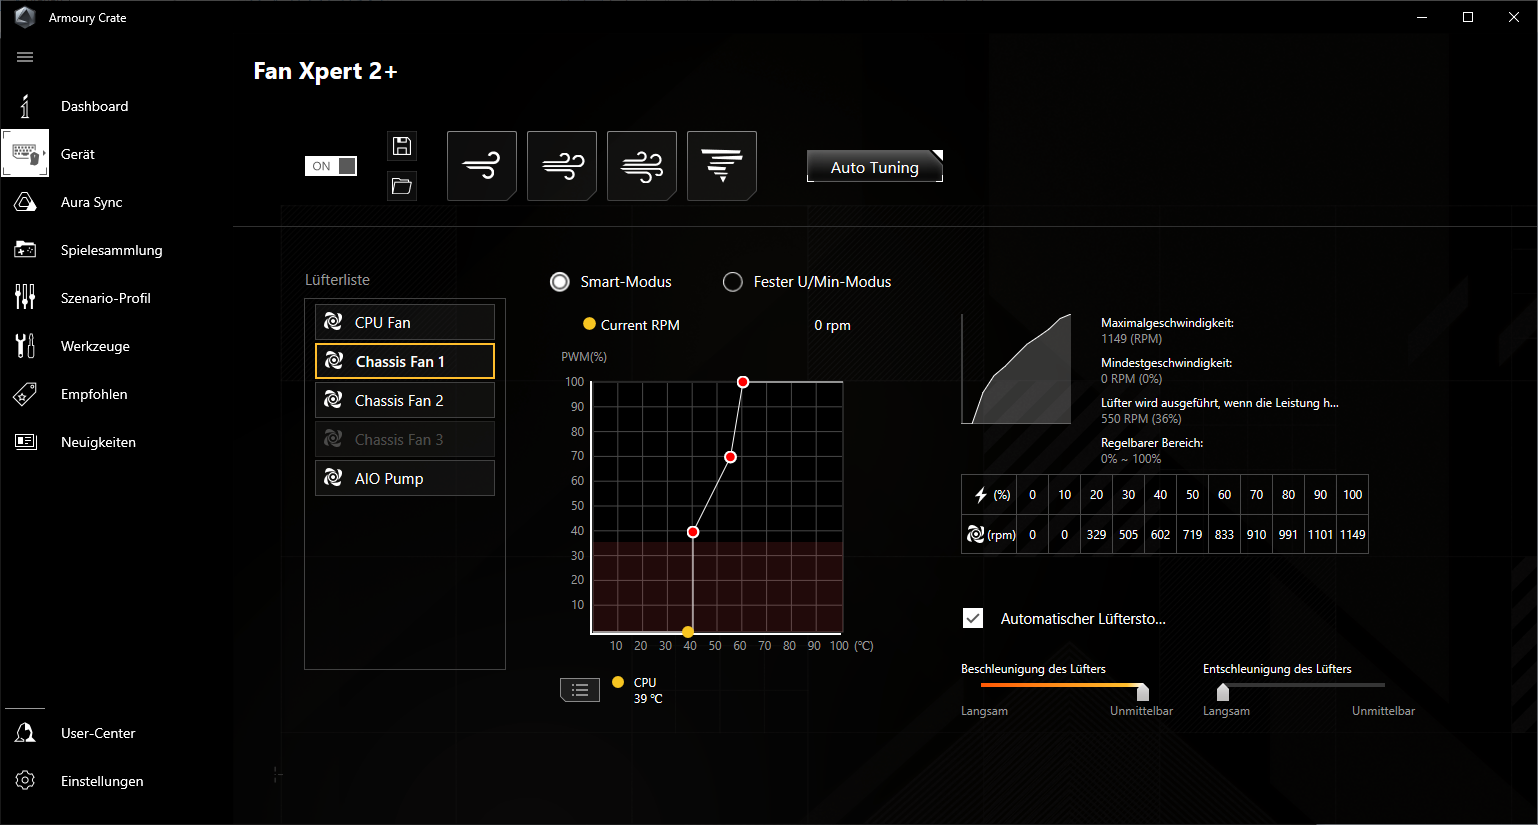
Task: Select CPU Fan in Lüfterliste
Action: tap(405, 322)
